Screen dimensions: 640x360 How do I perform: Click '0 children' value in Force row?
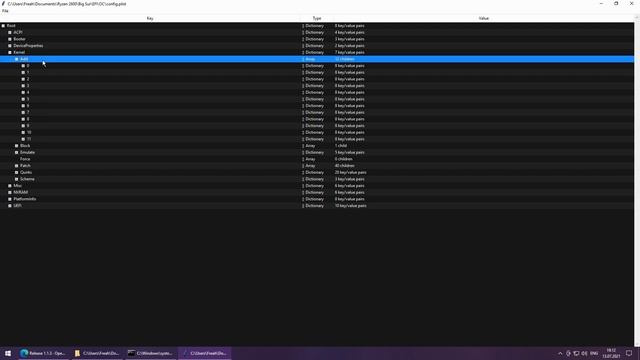point(344,159)
